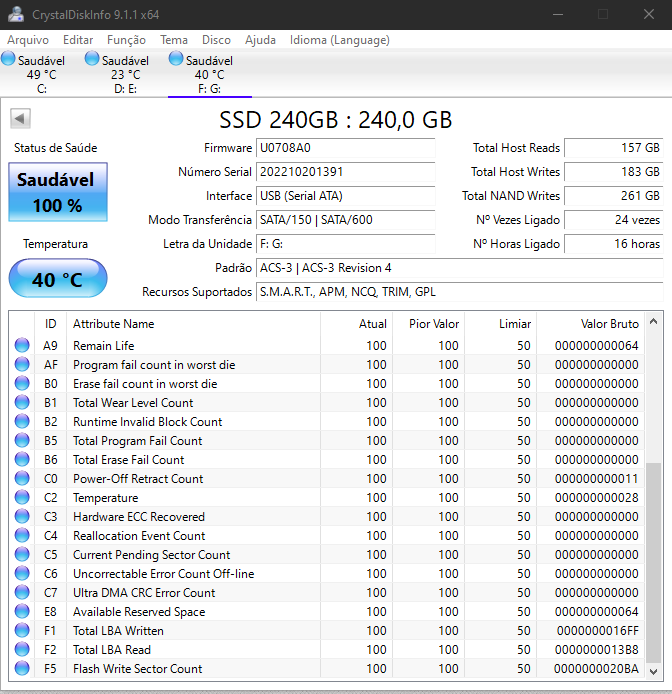
Task: Open the Ajuda menu
Action: [260, 40]
